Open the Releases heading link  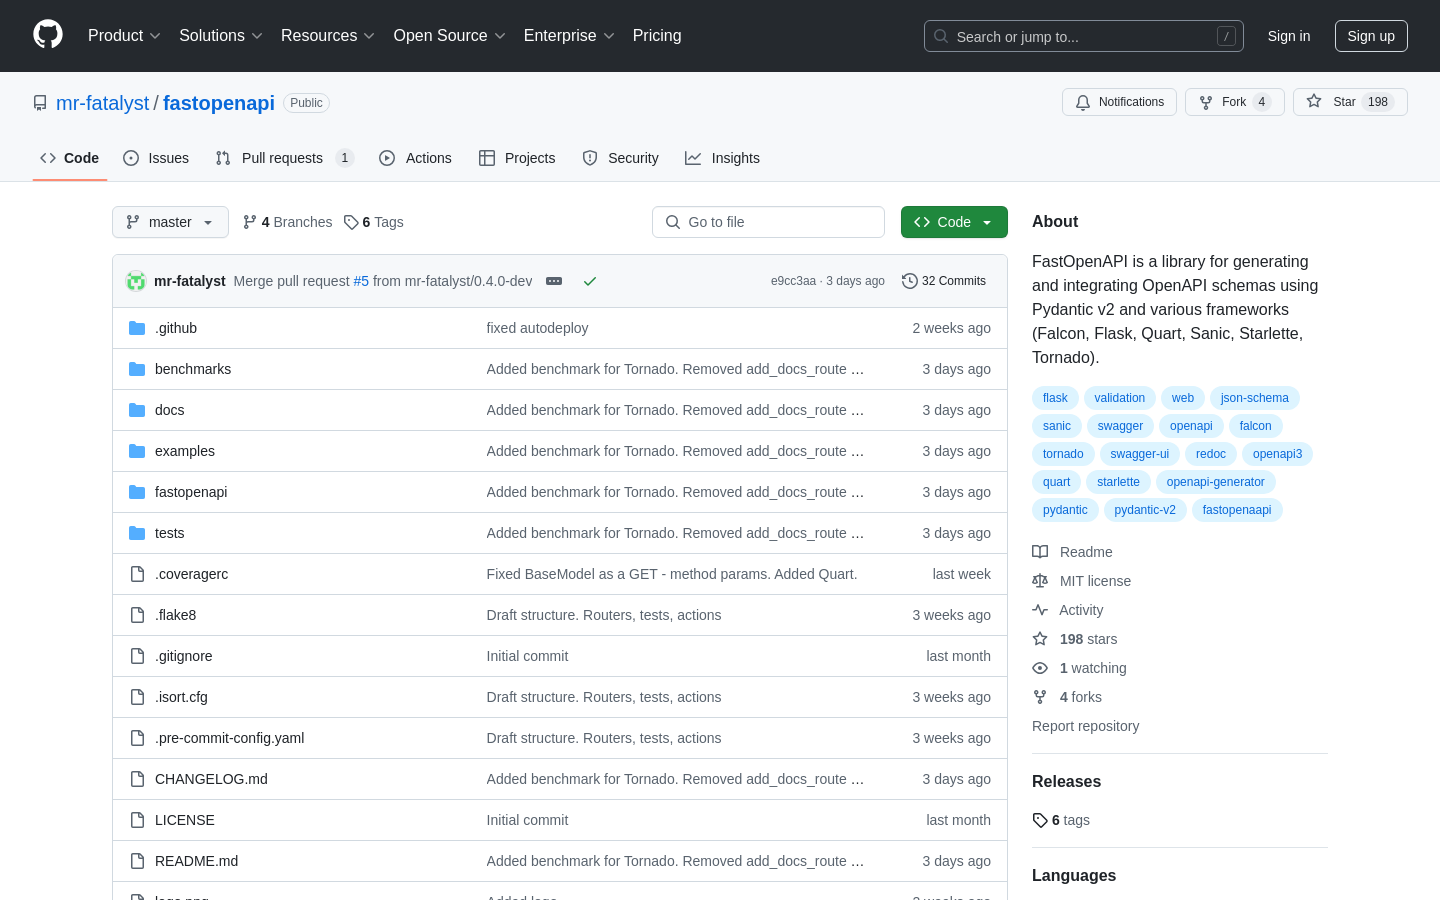pos(1066,782)
